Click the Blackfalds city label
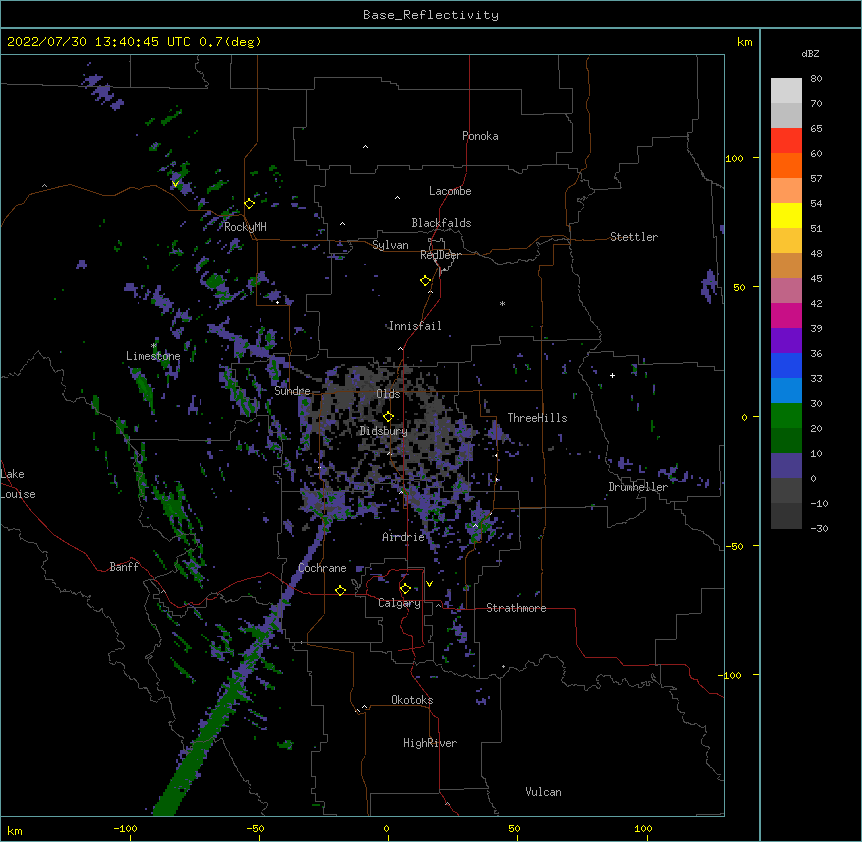The image size is (862, 842). click(x=441, y=223)
